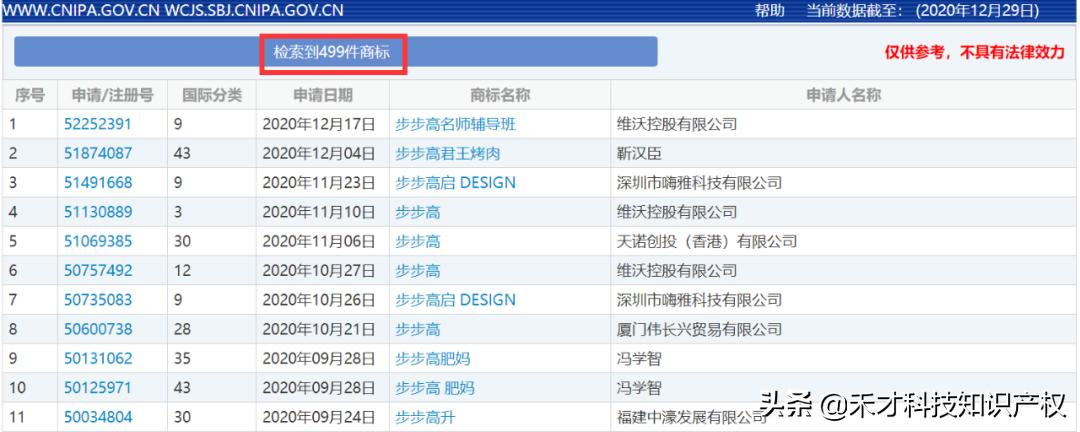Open 步步高 trademark filed 2020年11月10日
Image resolution: width=1080 pixels, height=432 pixels.
(417, 212)
